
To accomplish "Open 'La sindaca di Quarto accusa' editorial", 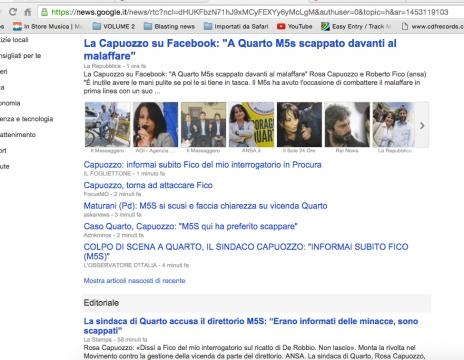I will [251, 326].
